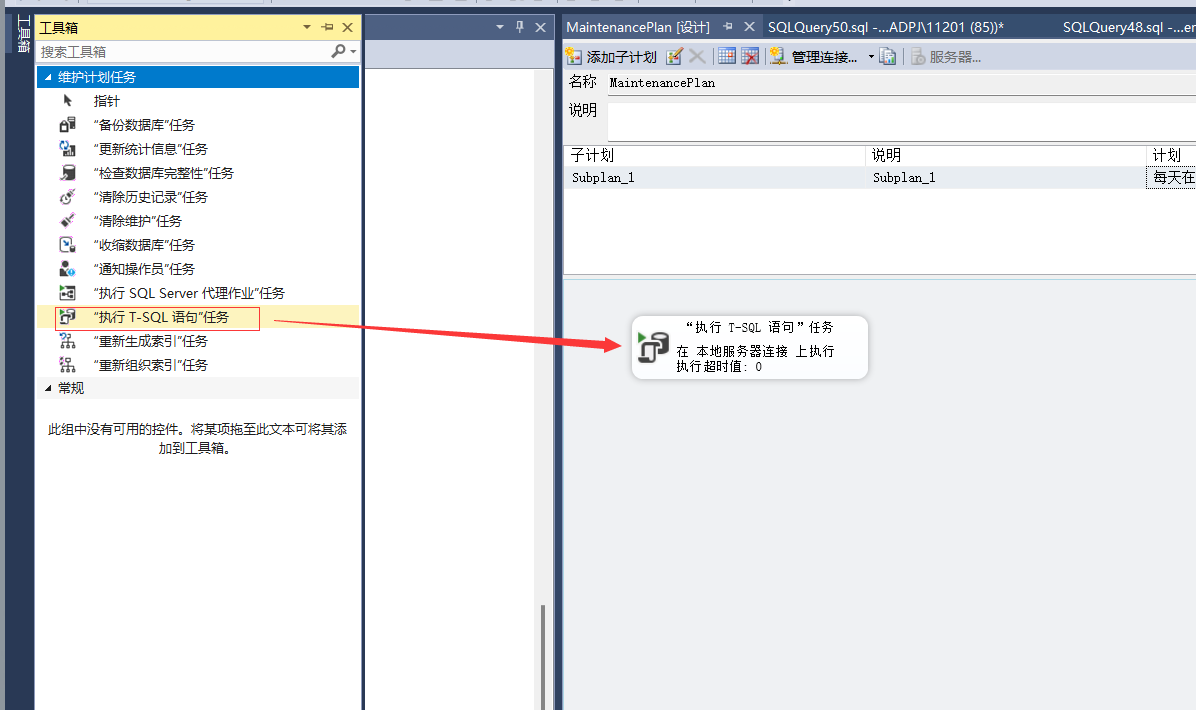The width and height of the screenshot is (1196, 710).
Task: Click the 名称 MaintenancePlan input field
Action: coord(901,83)
